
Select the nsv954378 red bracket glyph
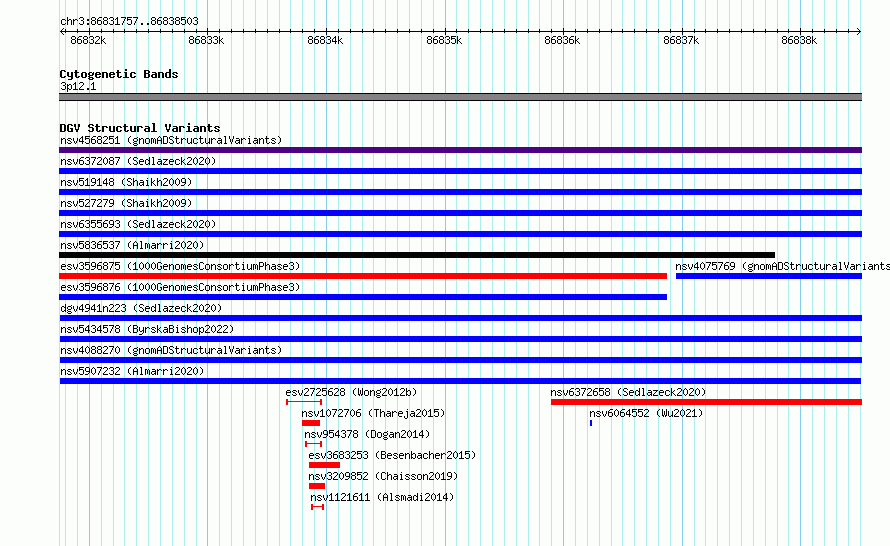click(314, 444)
